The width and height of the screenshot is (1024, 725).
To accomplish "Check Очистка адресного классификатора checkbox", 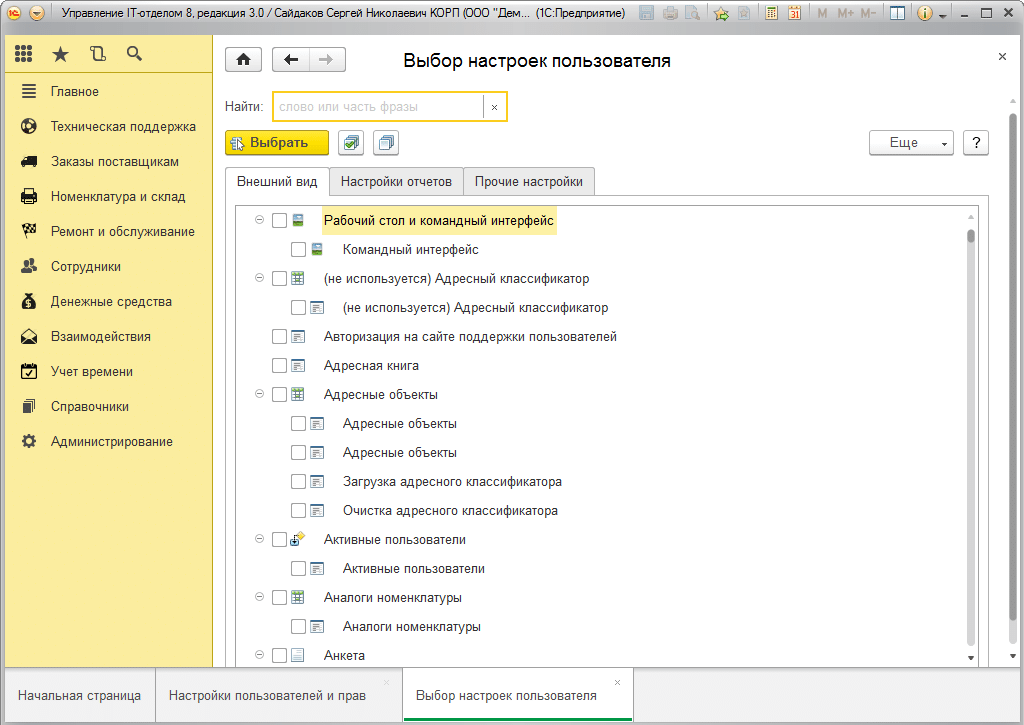I will tap(298, 511).
